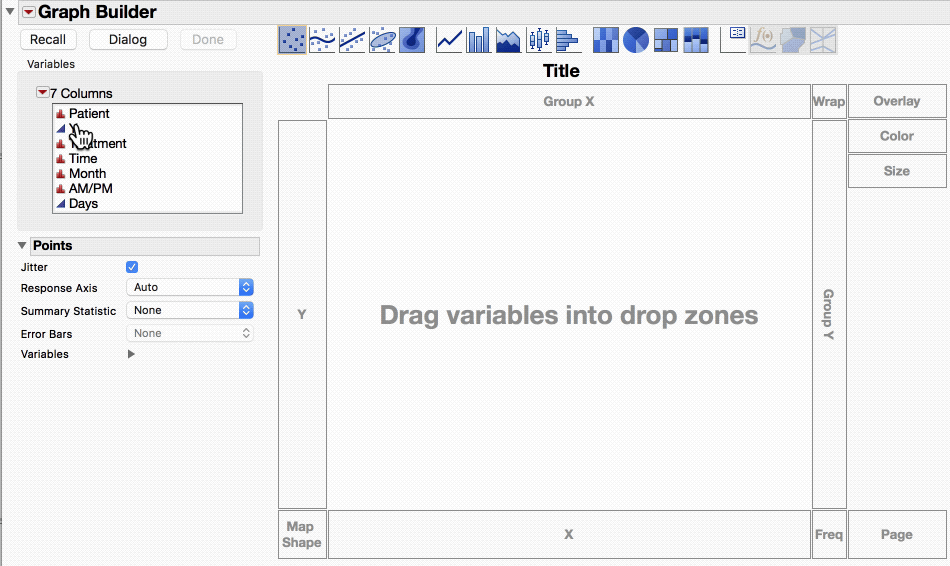Open the Response Axis dropdown
950x566 pixels.
click(x=190, y=287)
